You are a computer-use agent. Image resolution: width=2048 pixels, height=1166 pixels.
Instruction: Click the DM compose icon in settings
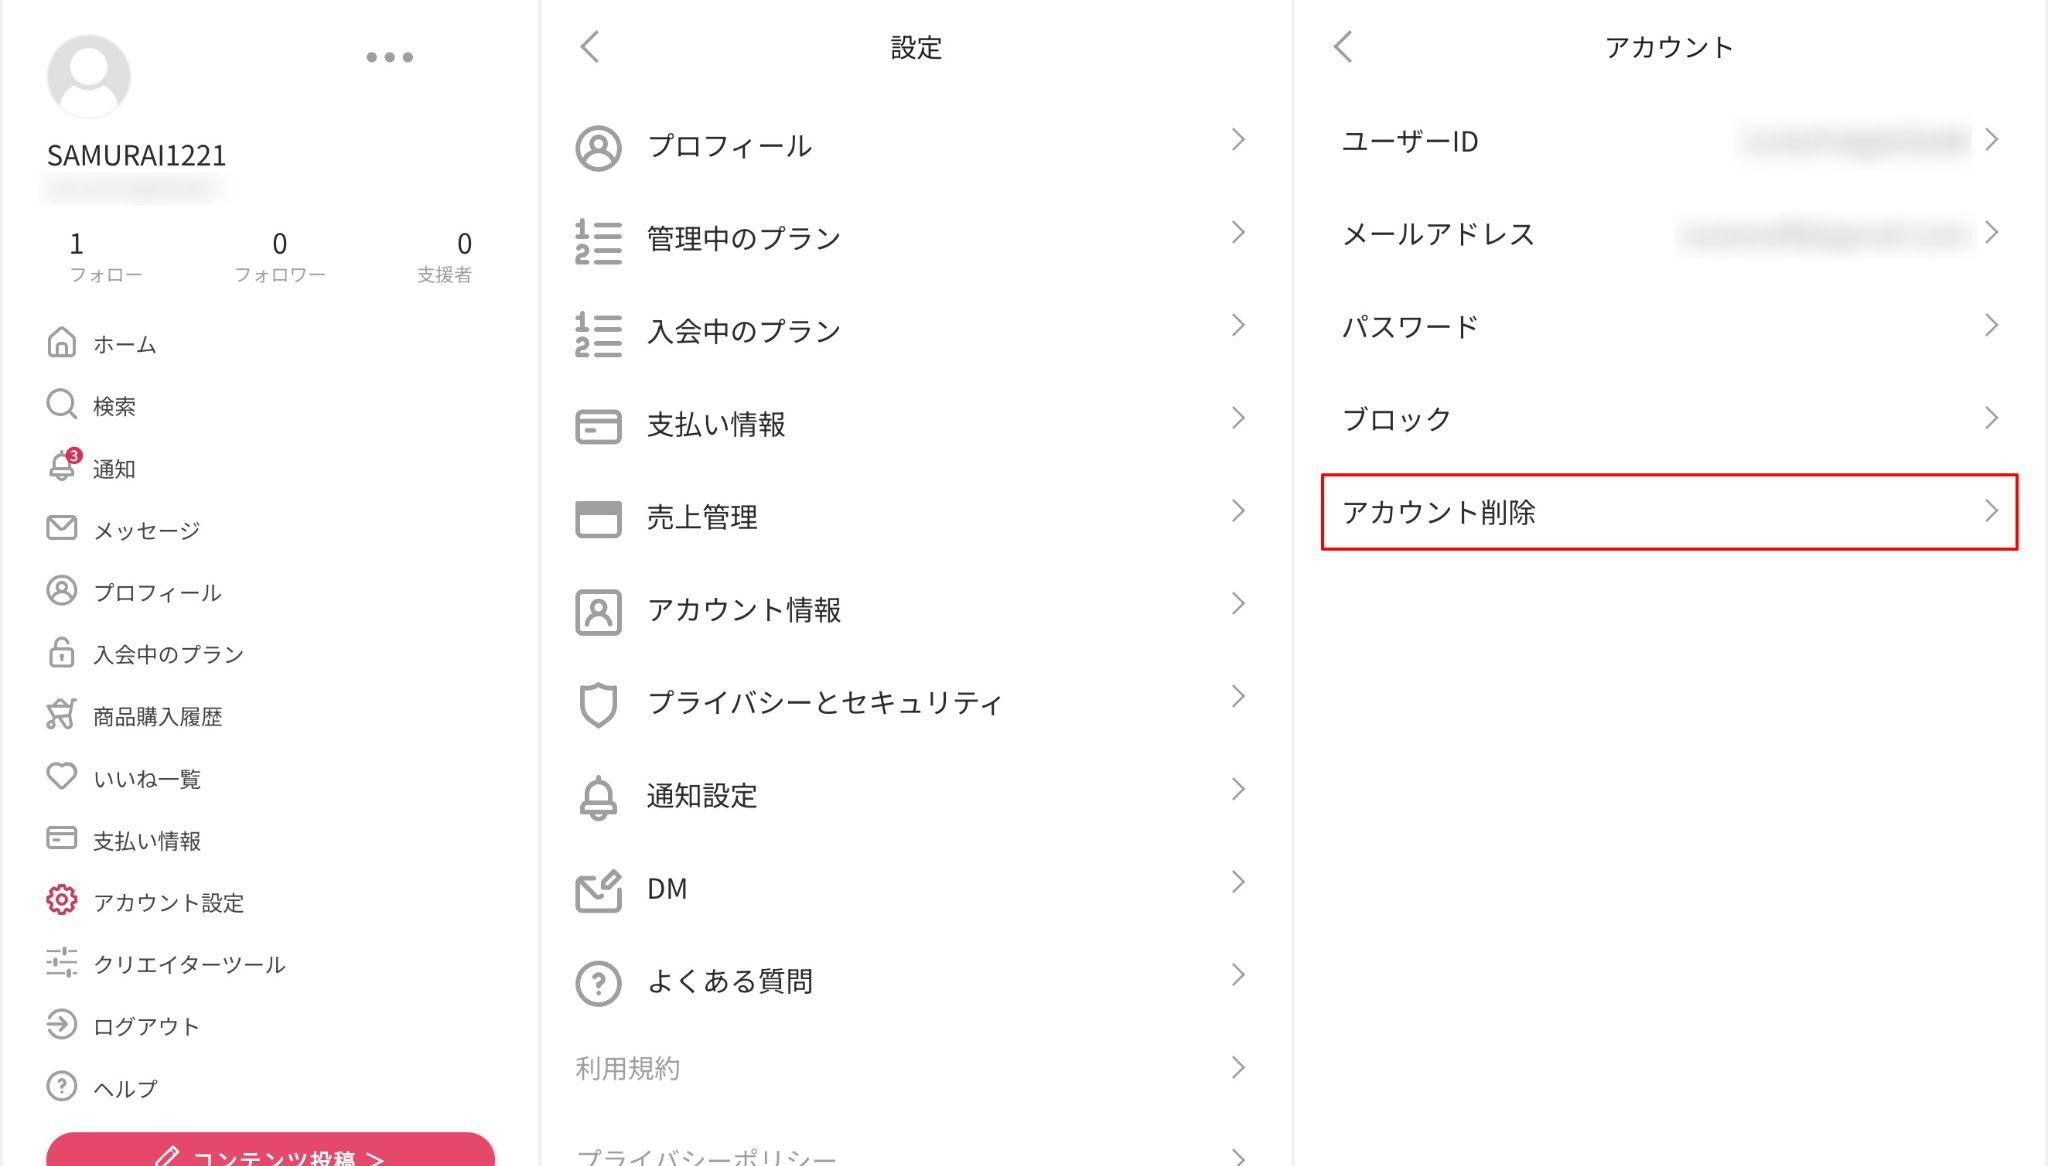point(598,890)
